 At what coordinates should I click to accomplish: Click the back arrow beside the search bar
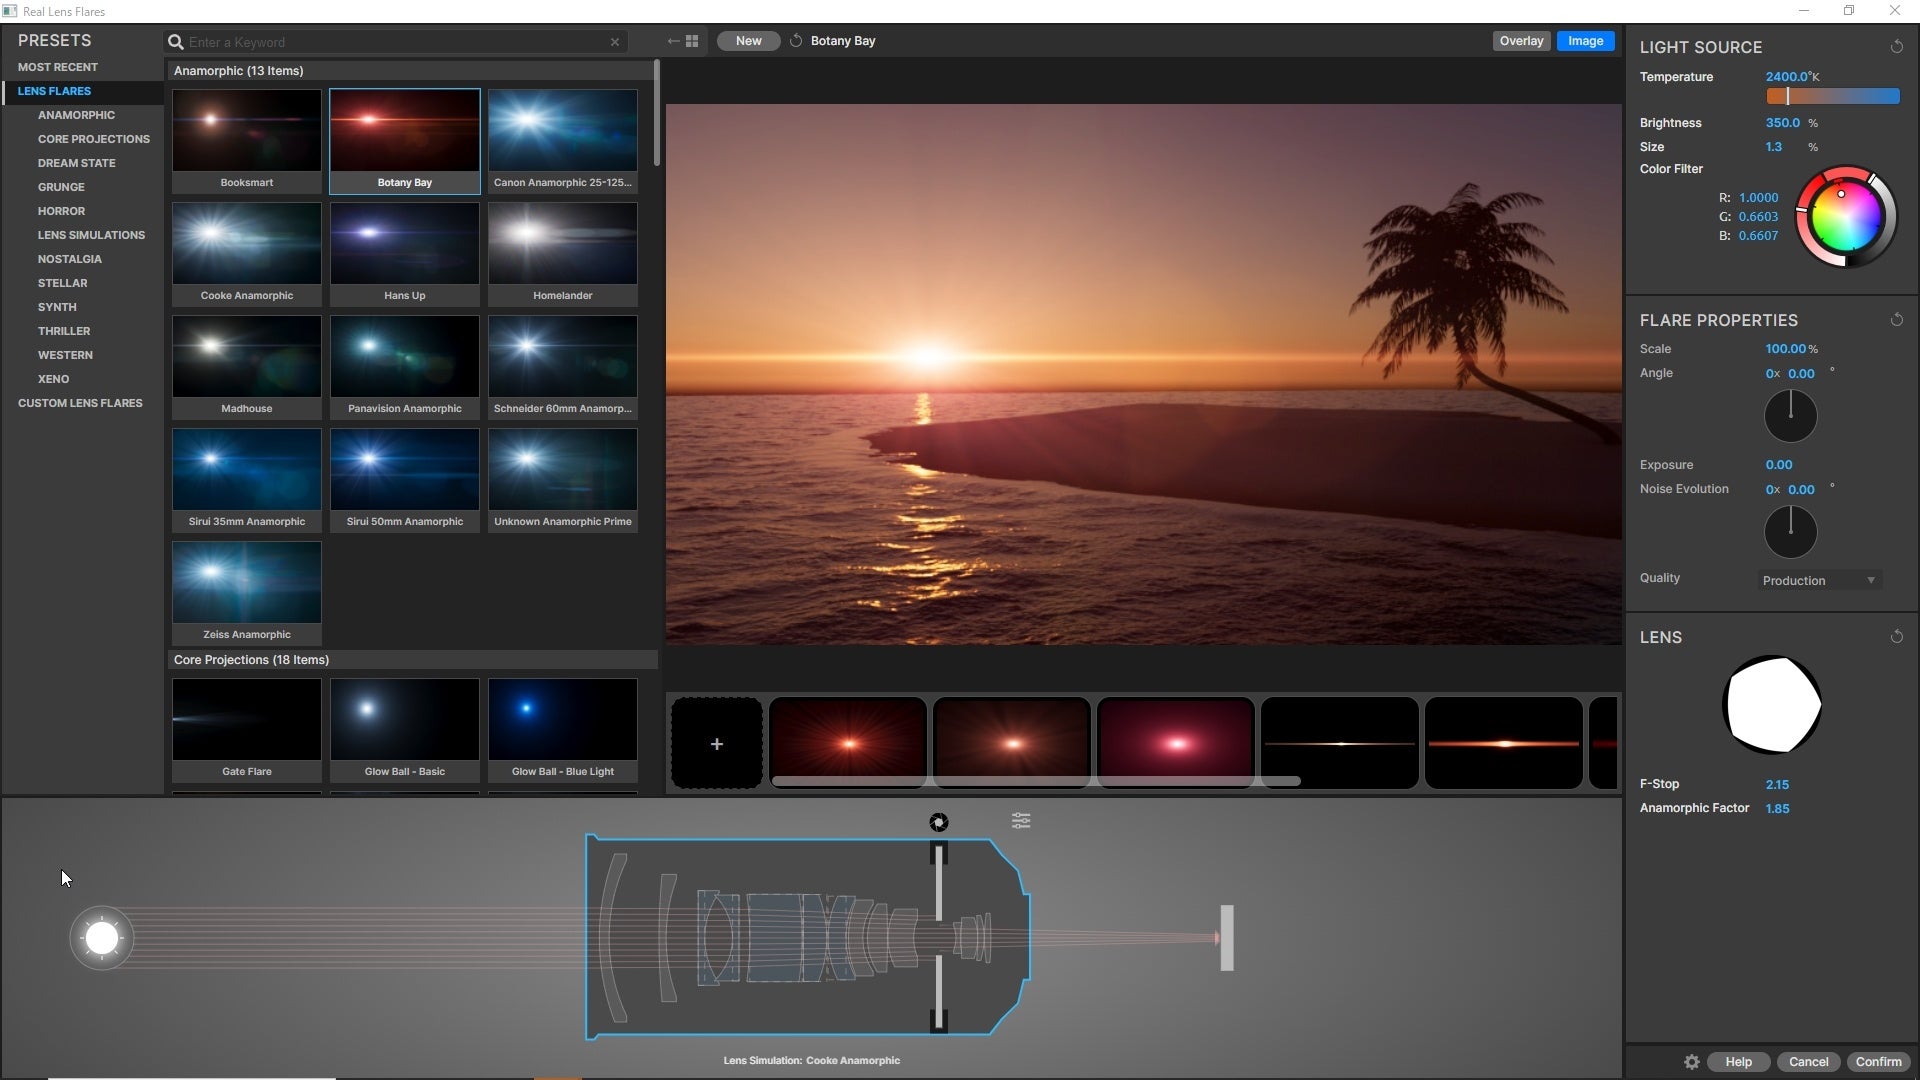pyautogui.click(x=673, y=41)
